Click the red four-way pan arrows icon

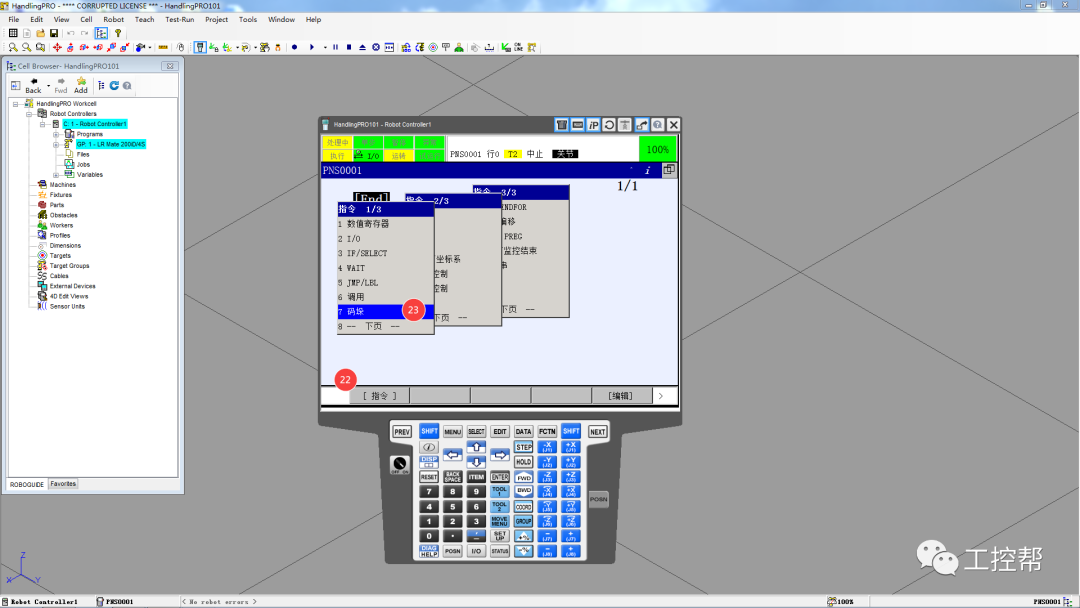click(x=57, y=48)
